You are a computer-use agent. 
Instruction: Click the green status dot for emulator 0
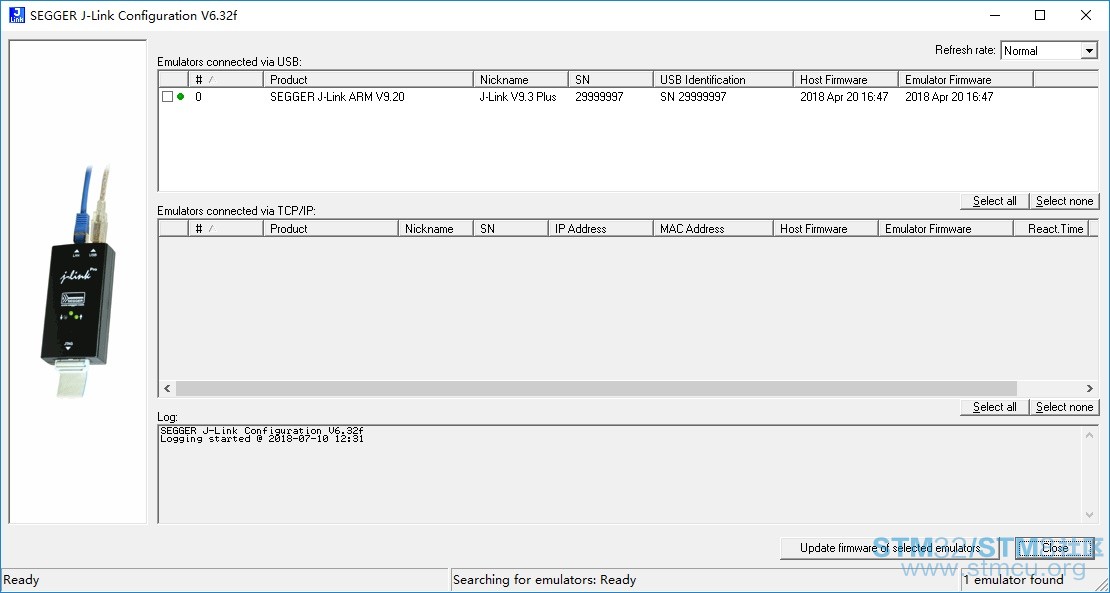(x=181, y=97)
